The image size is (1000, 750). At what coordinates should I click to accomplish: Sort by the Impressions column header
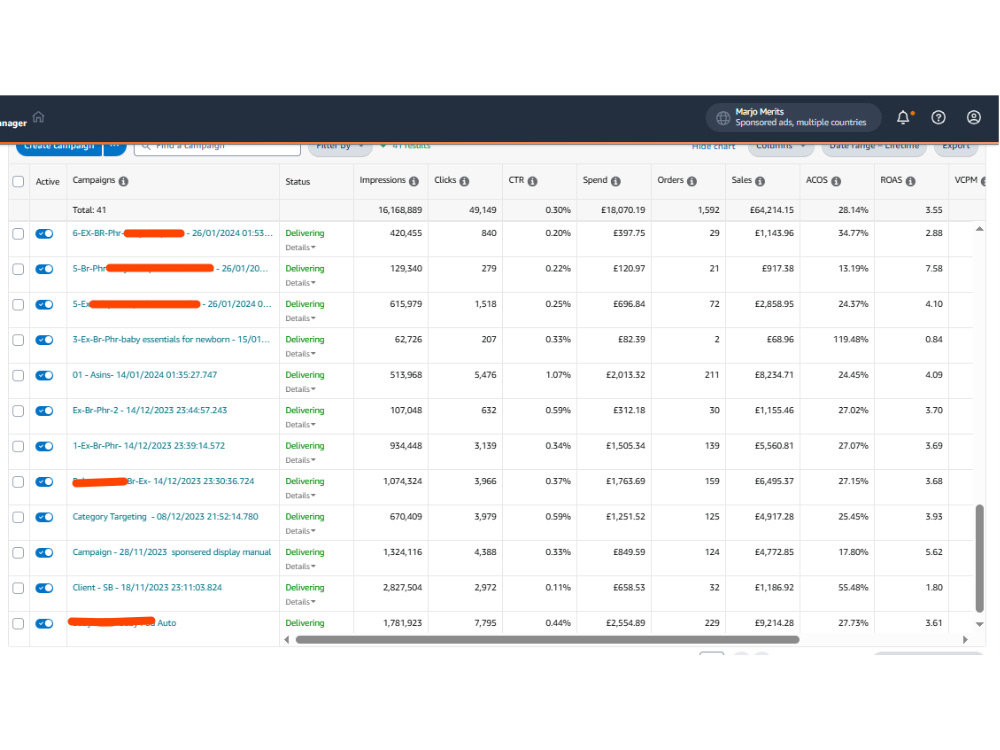[x=382, y=180]
